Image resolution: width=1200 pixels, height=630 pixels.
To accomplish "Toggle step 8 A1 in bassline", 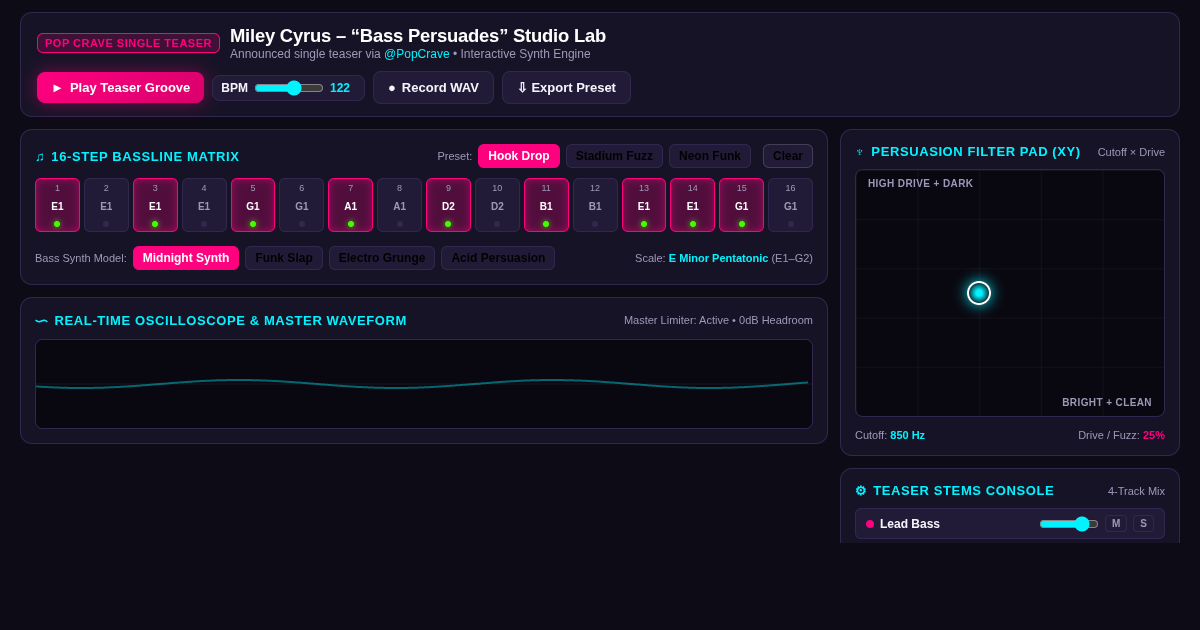I will point(399,205).
